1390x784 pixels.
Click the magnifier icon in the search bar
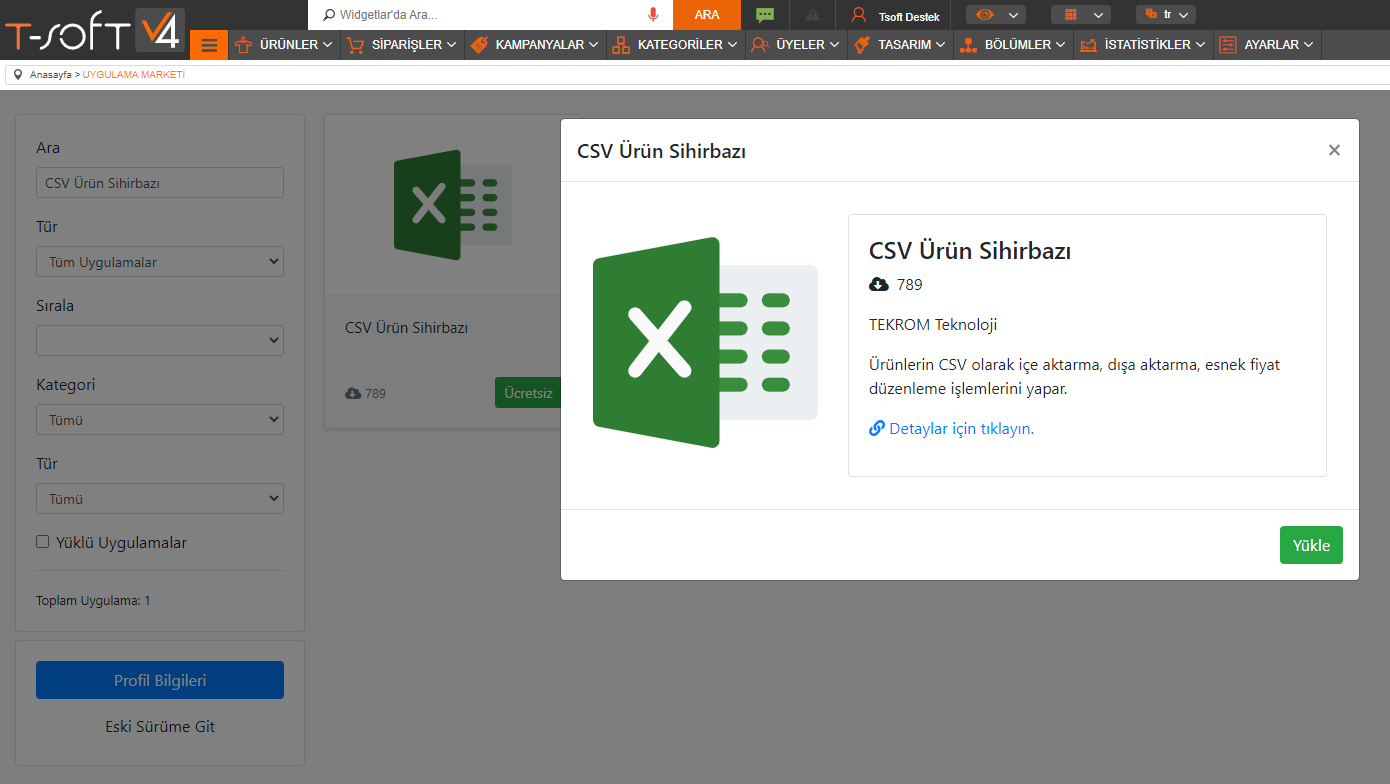tap(329, 15)
